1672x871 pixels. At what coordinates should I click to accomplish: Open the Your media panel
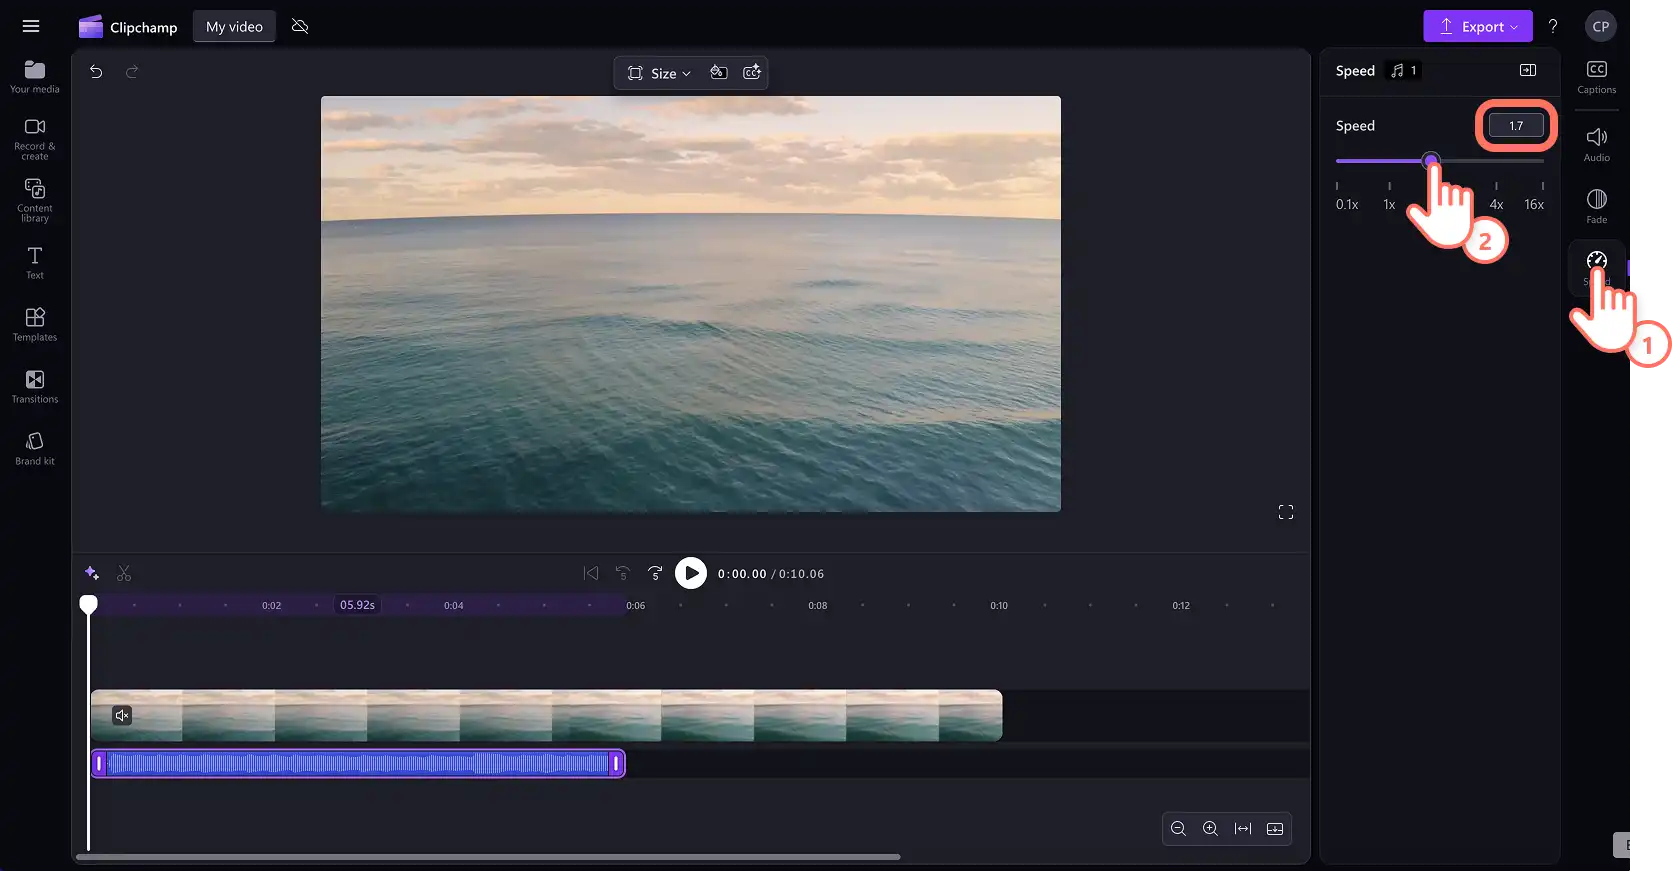point(35,76)
